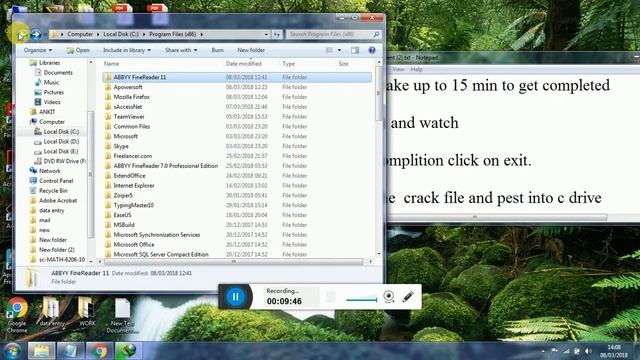Viewport: 640px width, 360px height.
Task: Select the Microsoft Office folder
Action: [134, 244]
